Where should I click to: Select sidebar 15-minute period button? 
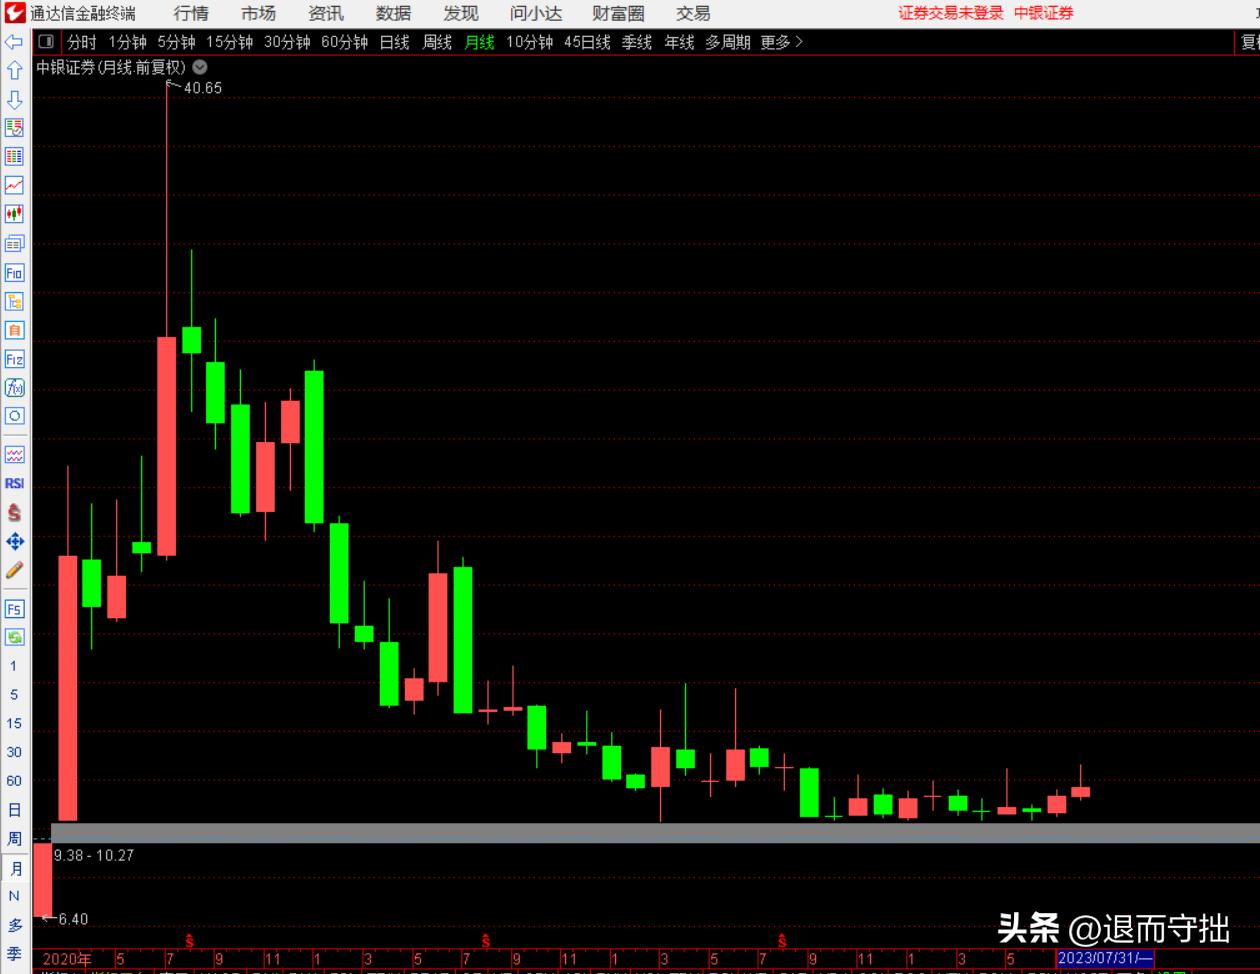(x=14, y=723)
